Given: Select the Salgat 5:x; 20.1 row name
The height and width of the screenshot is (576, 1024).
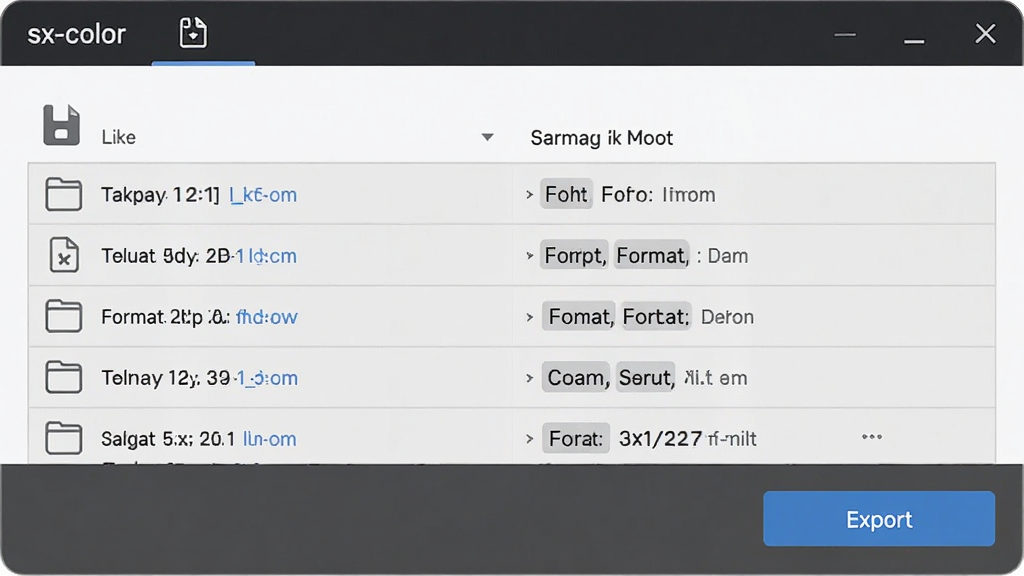Looking at the screenshot, I should click(x=168, y=439).
